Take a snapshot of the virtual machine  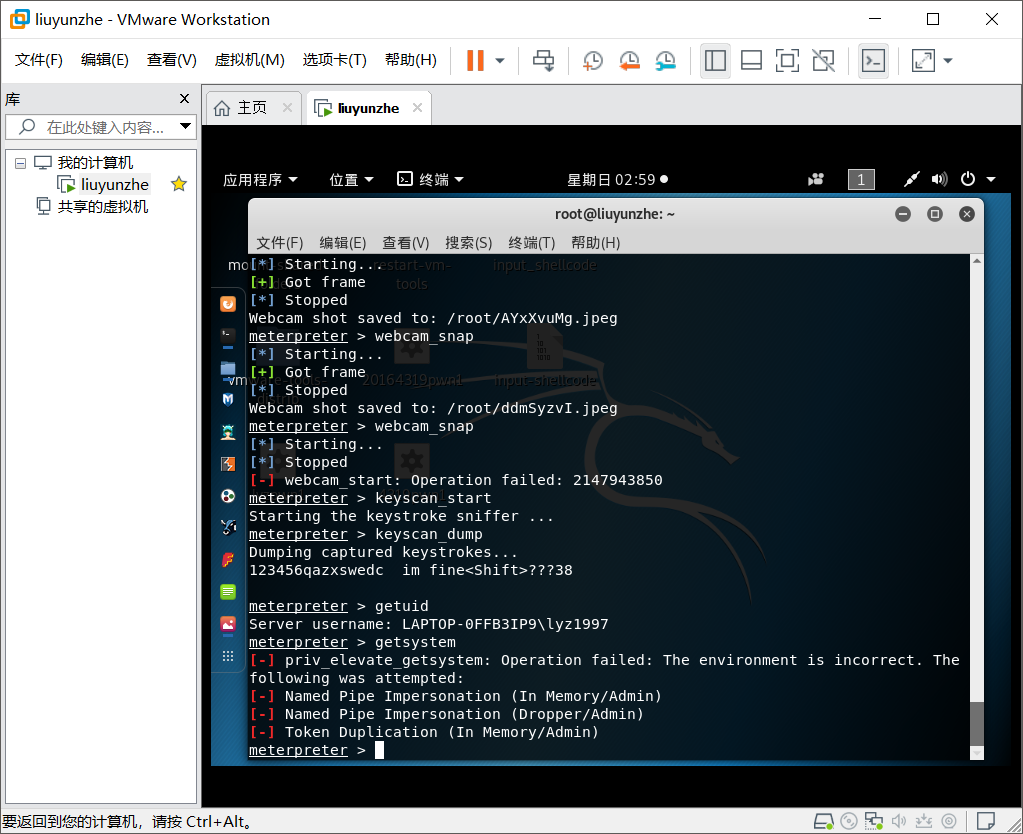592,61
